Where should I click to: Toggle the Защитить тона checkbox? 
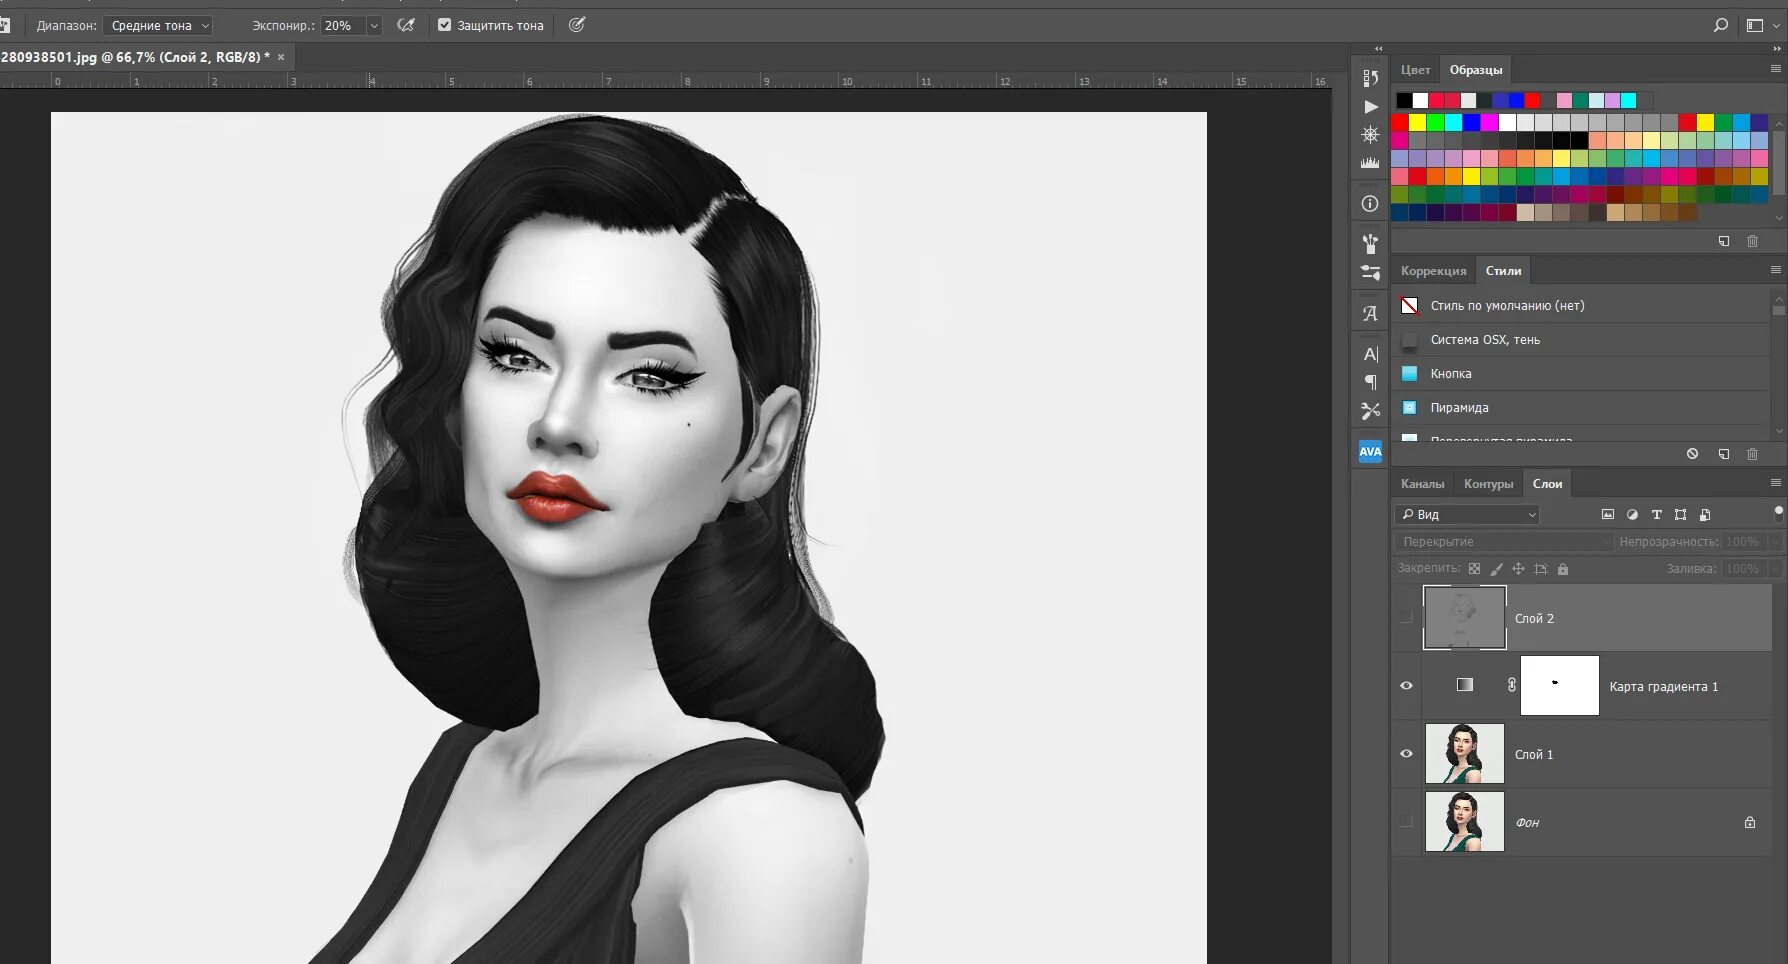[x=445, y=25]
